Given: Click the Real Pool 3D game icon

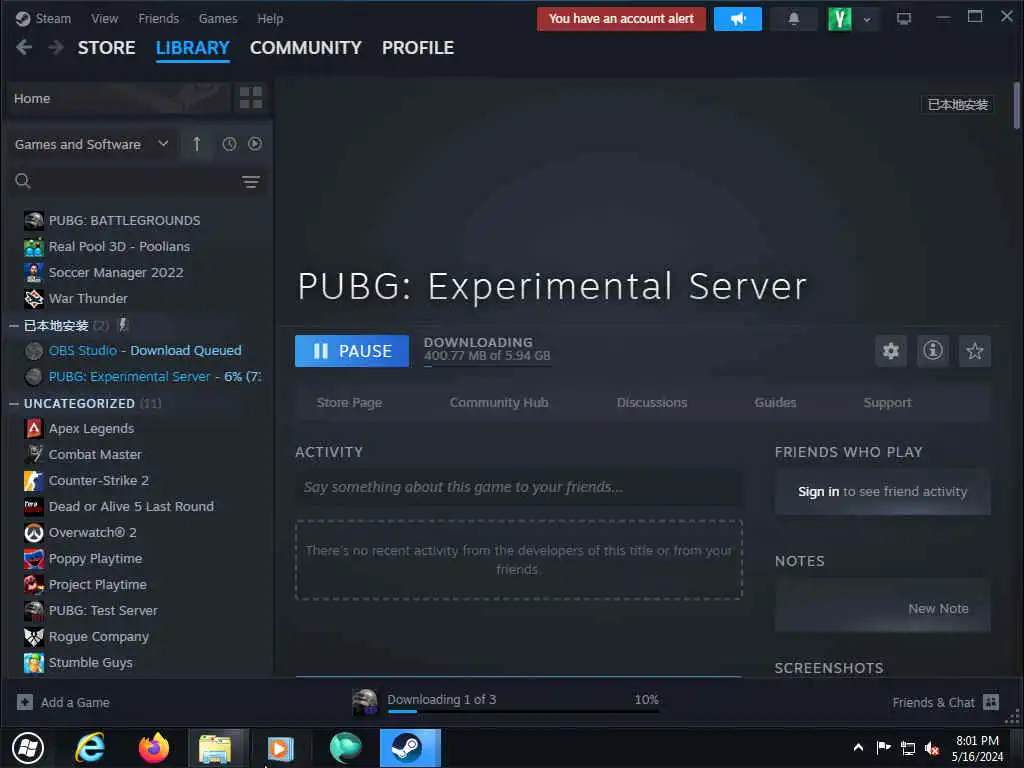Looking at the screenshot, I should [x=34, y=247].
